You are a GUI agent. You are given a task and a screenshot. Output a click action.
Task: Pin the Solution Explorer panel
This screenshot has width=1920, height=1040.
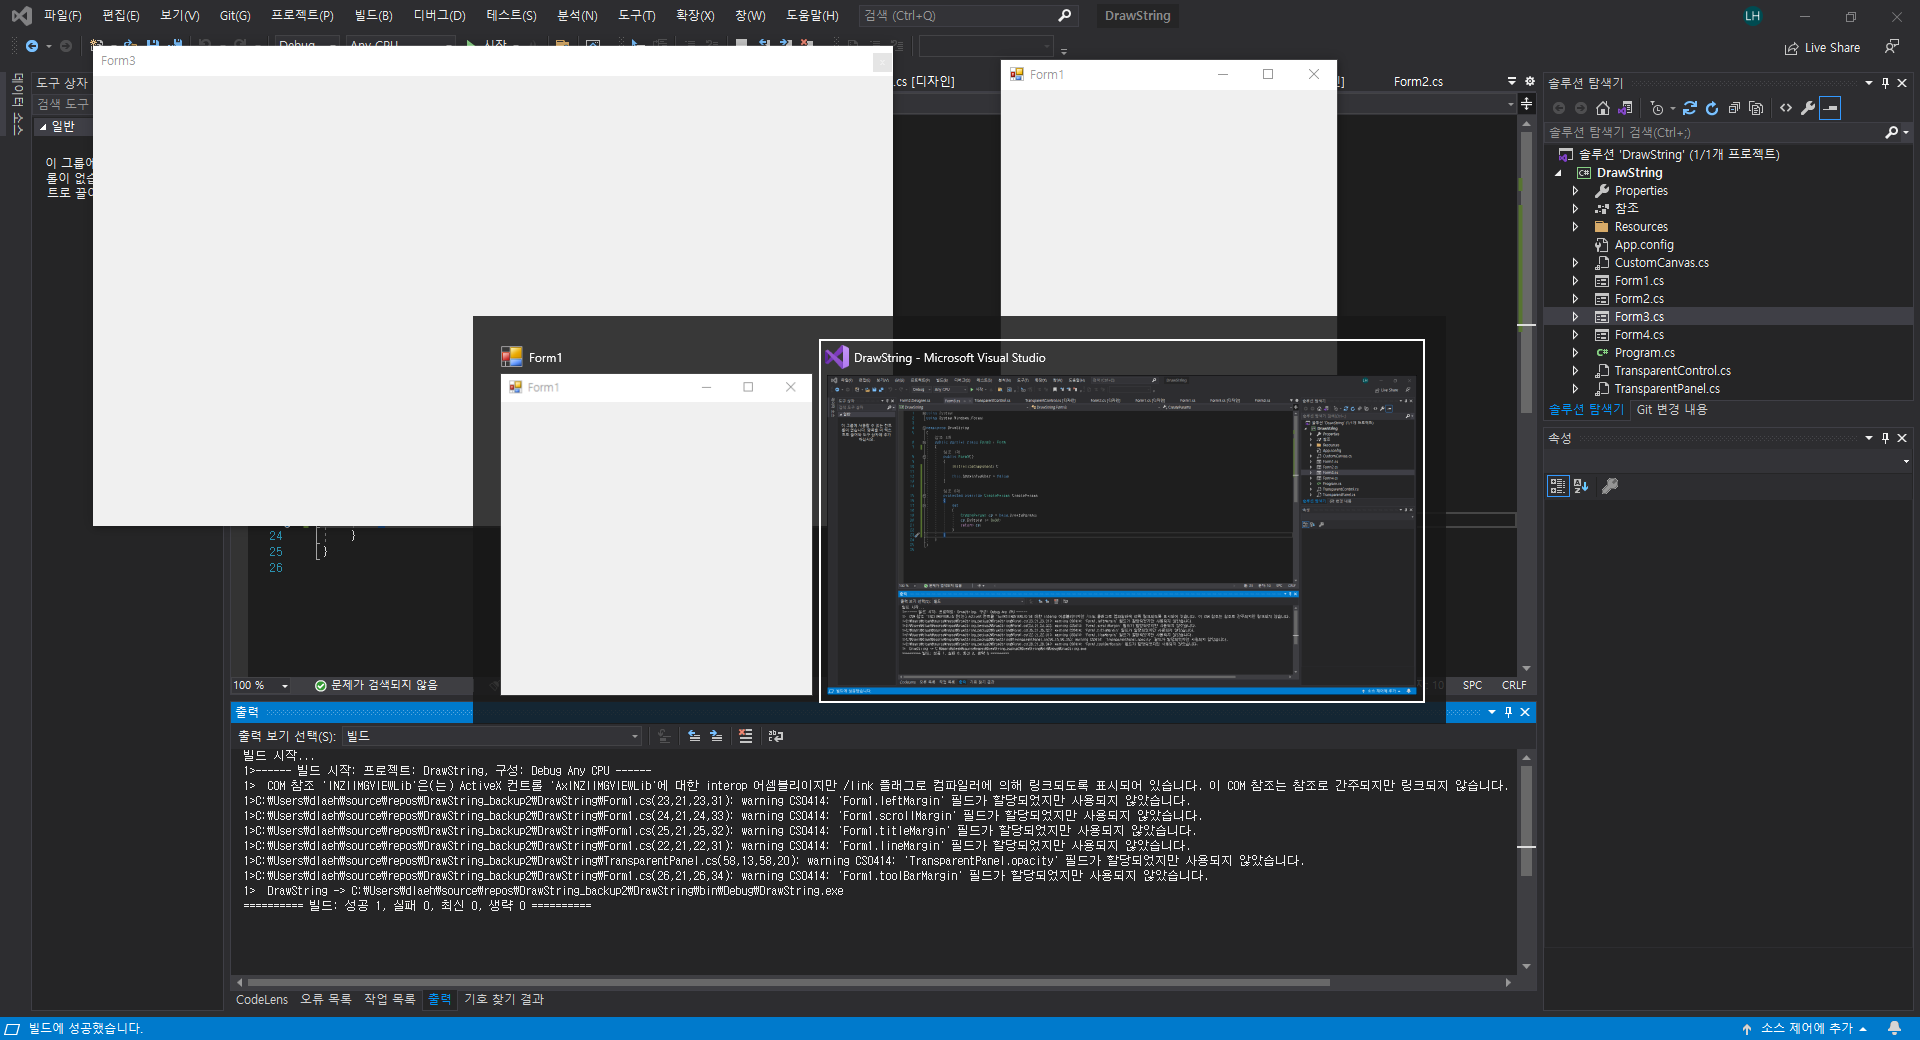point(1885,83)
